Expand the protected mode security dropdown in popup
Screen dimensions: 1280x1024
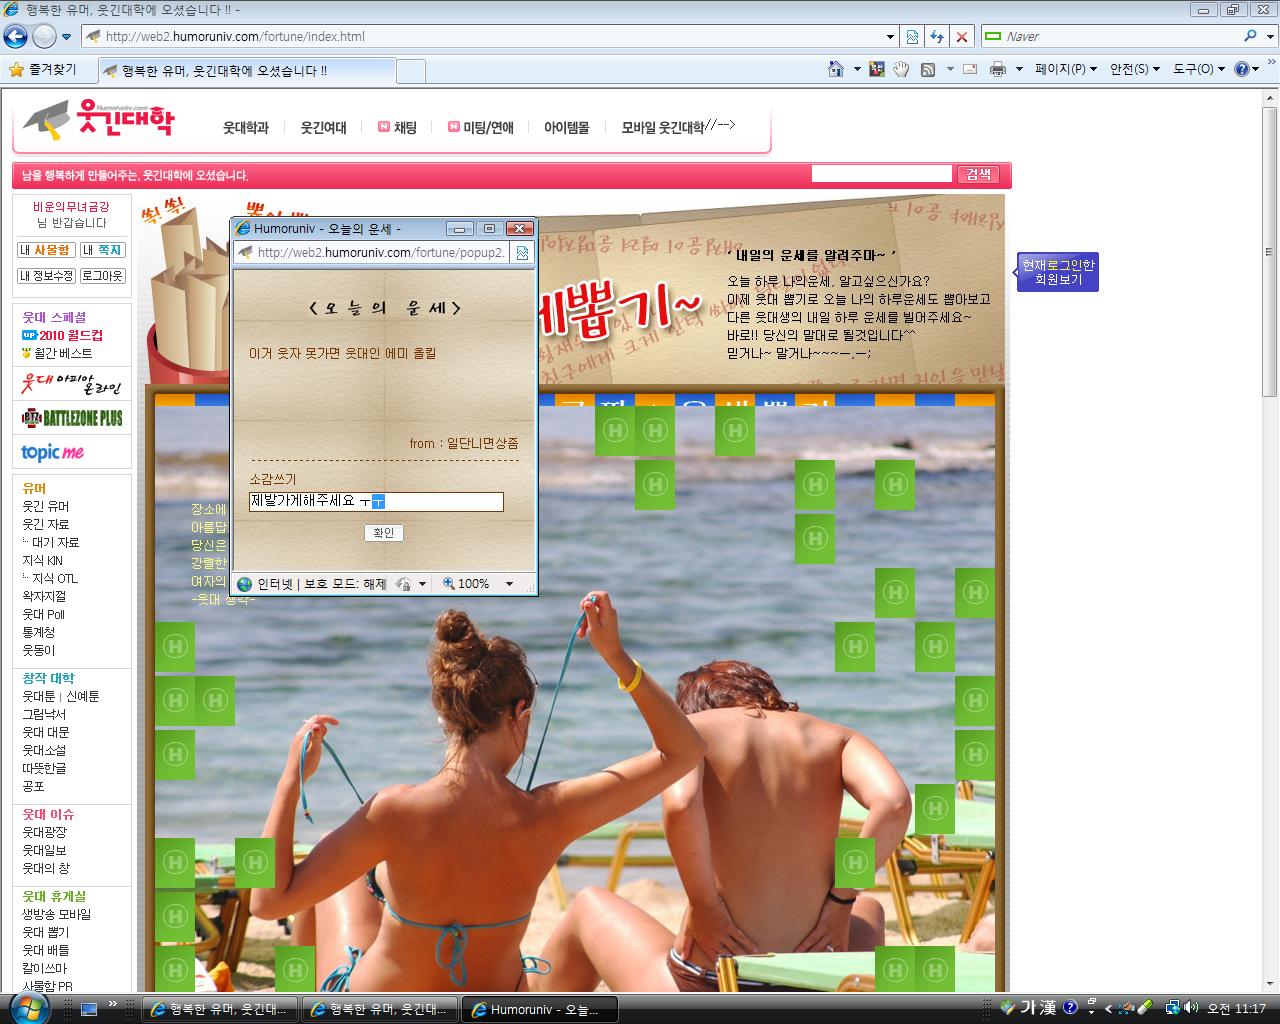pyautogui.click(x=422, y=584)
